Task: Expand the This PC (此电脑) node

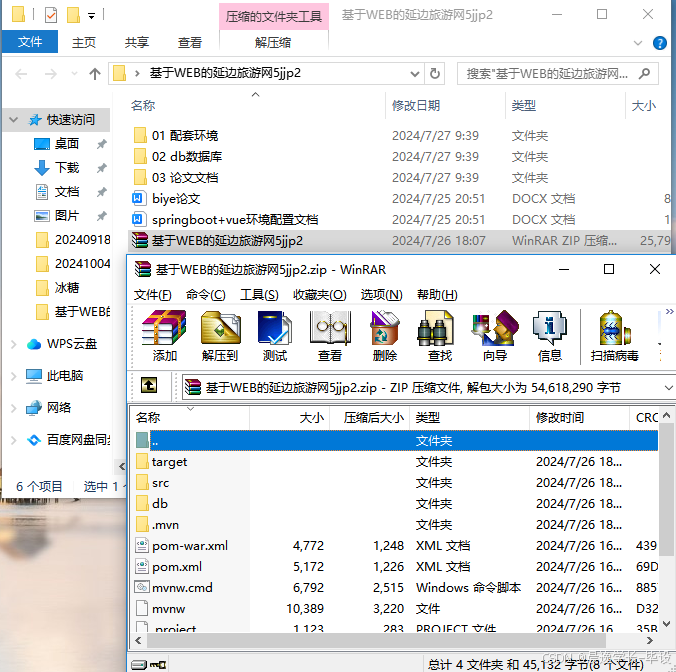Action: (x=14, y=376)
